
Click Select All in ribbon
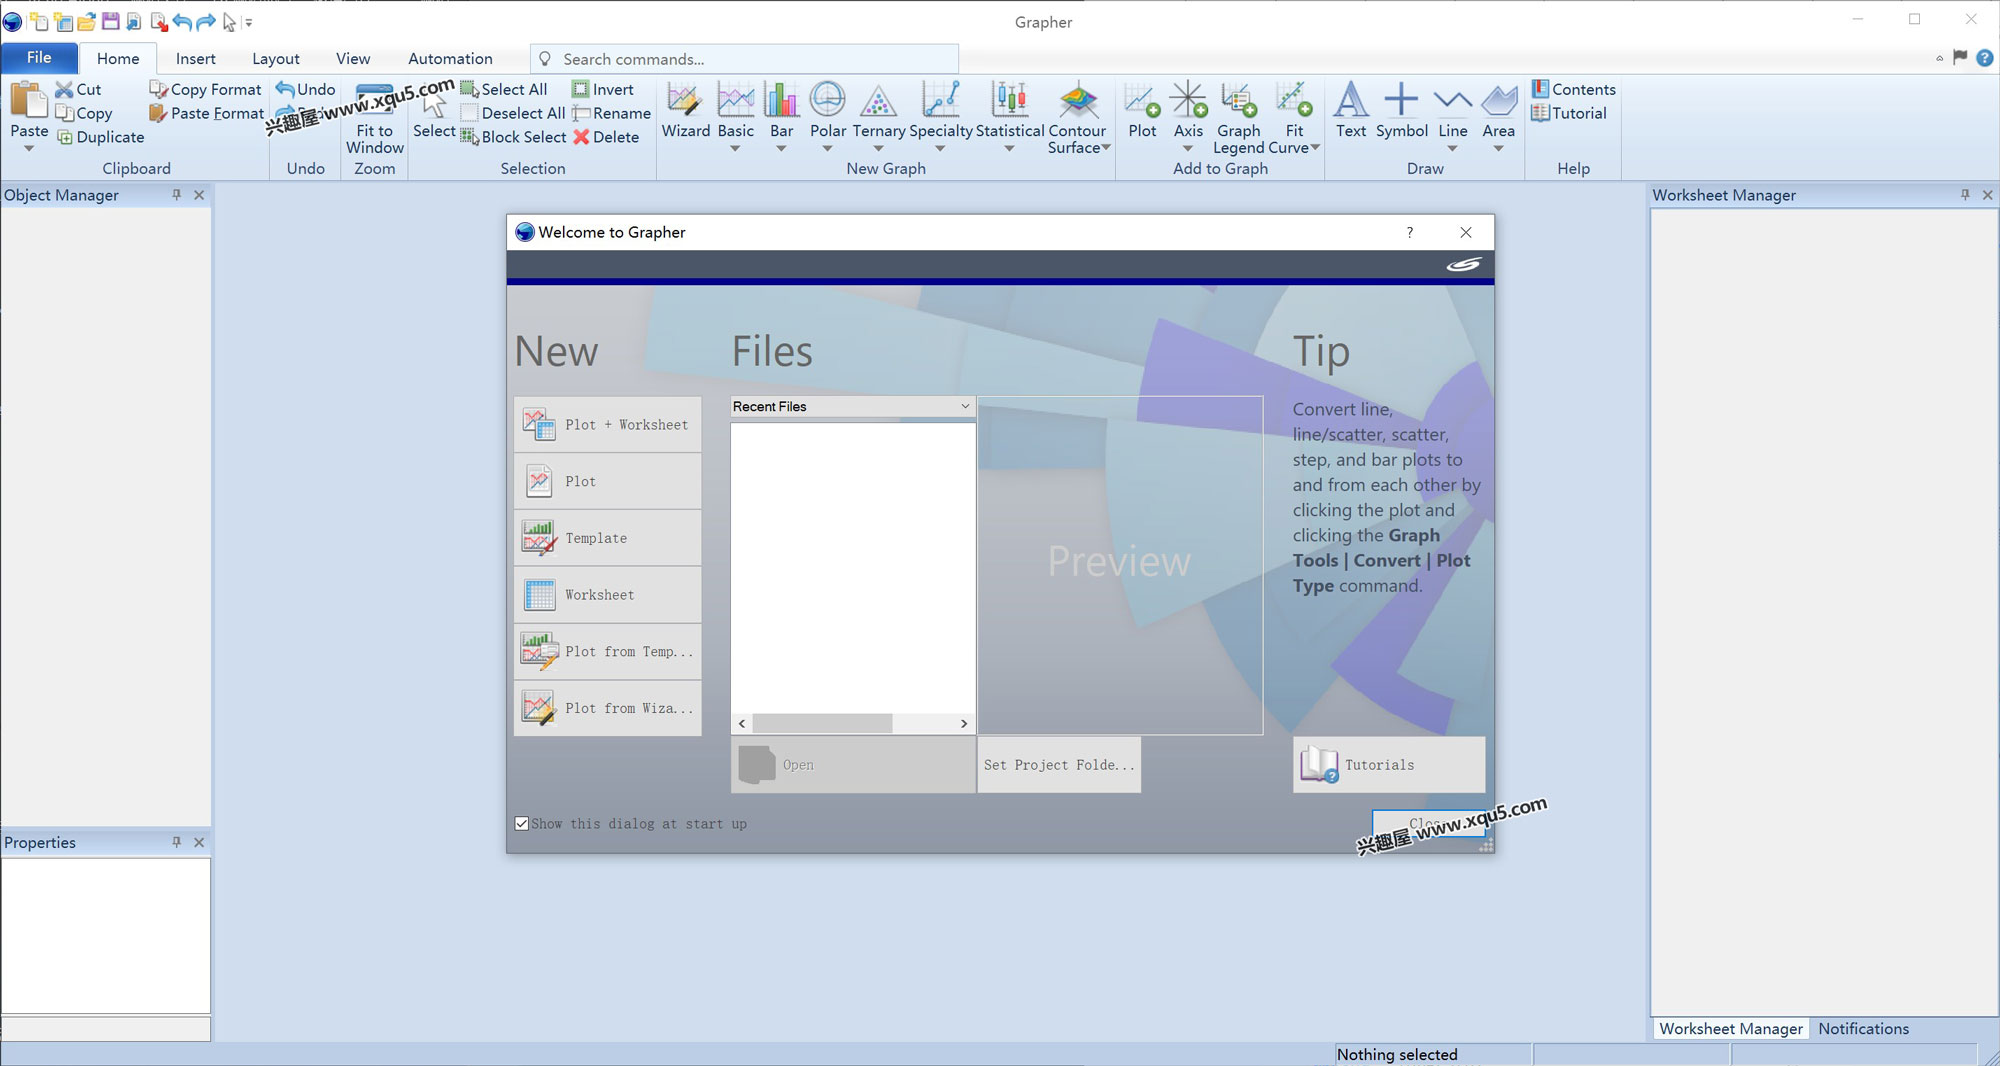pyautogui.click(x=503, y=89)
